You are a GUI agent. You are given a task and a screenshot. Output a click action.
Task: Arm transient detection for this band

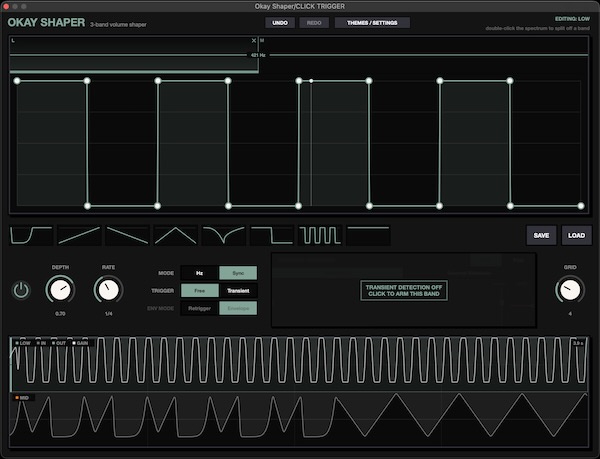(x=404, y=291)
